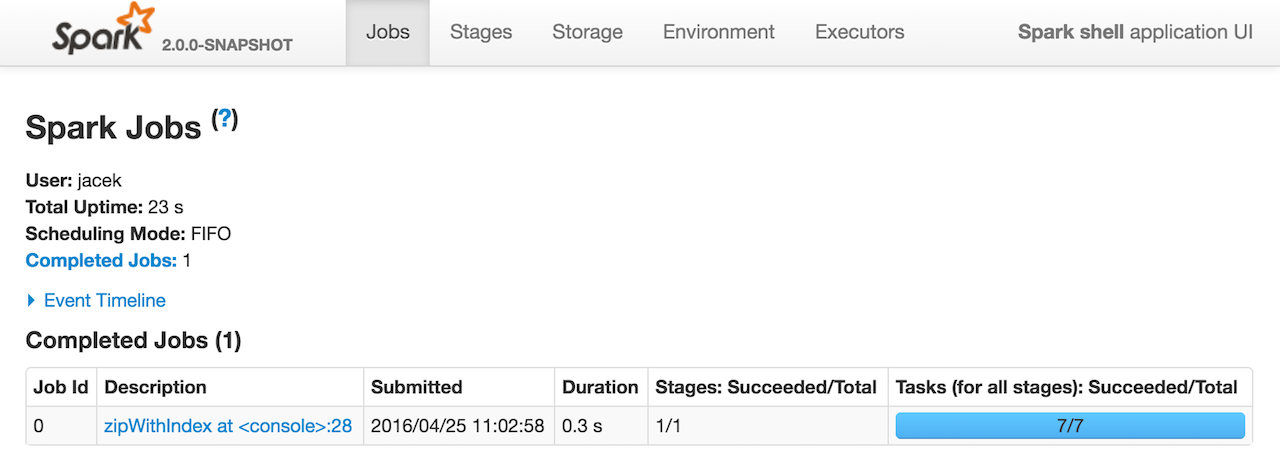
Task: Select the Environment tab
Action: pos(718,32)
